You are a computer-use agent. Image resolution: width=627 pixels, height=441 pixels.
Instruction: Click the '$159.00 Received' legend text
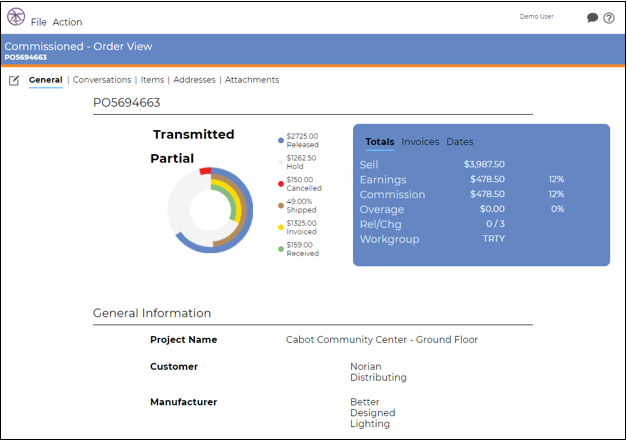(x=302, y=249)
